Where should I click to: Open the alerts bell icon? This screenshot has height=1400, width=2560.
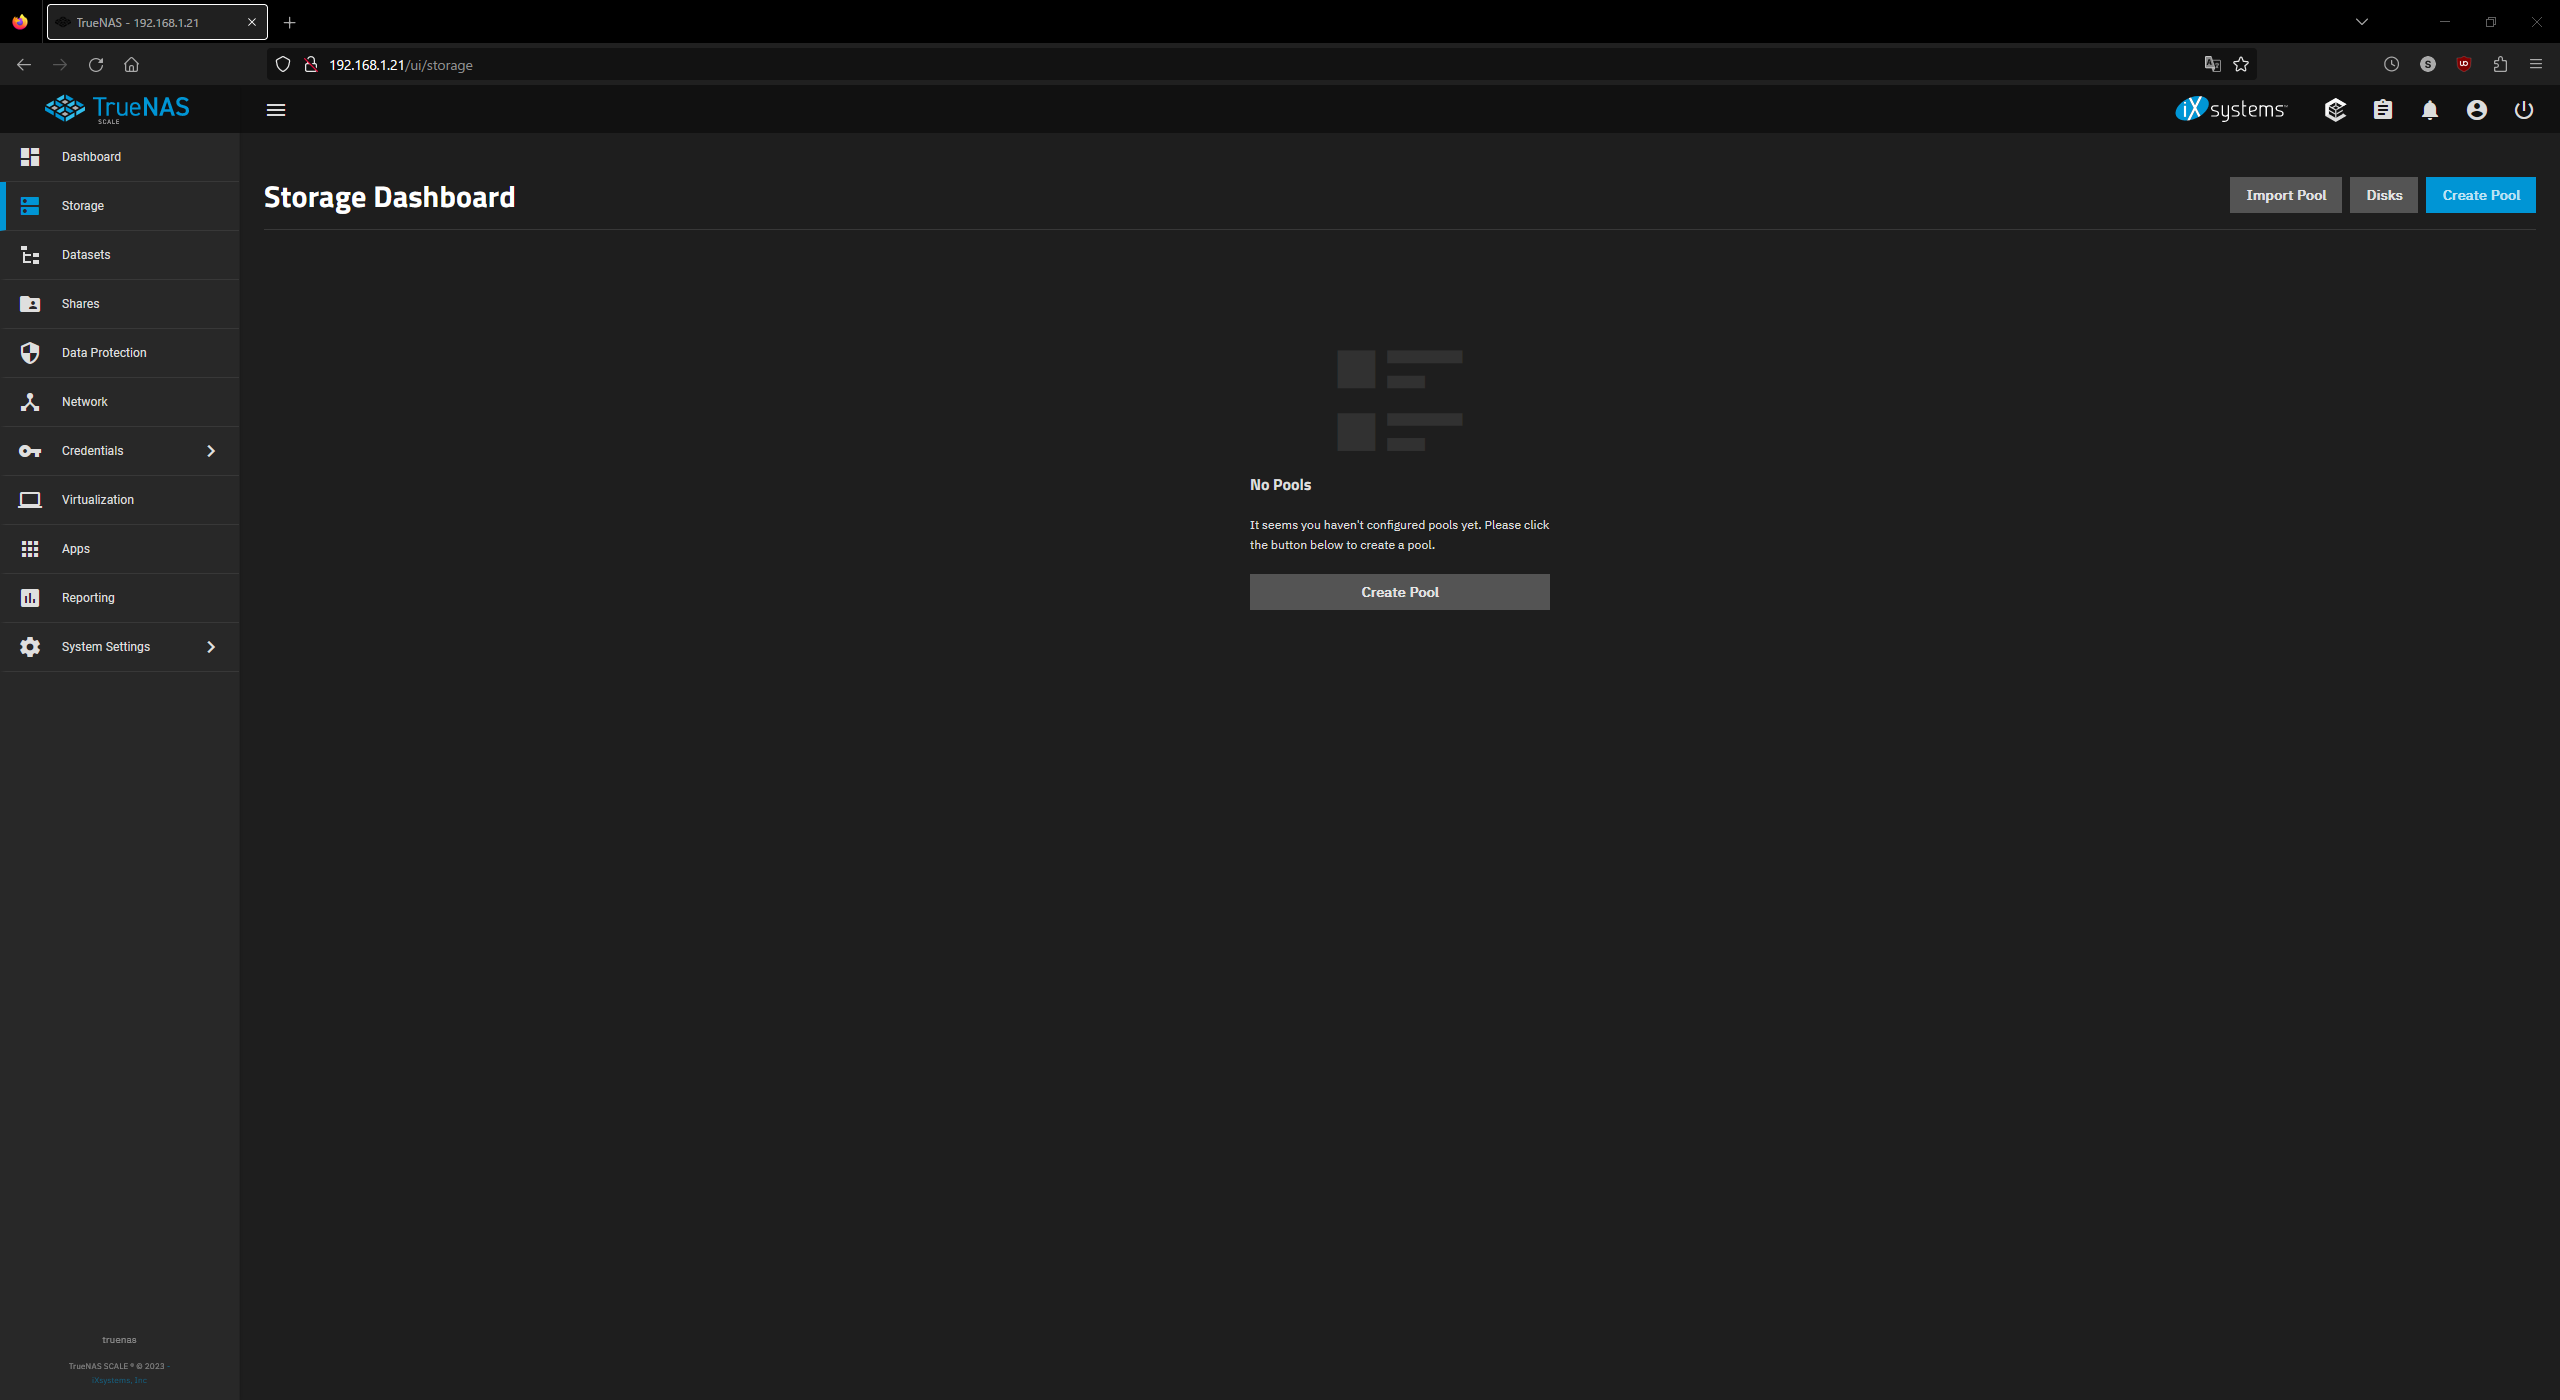(2430, 110)
